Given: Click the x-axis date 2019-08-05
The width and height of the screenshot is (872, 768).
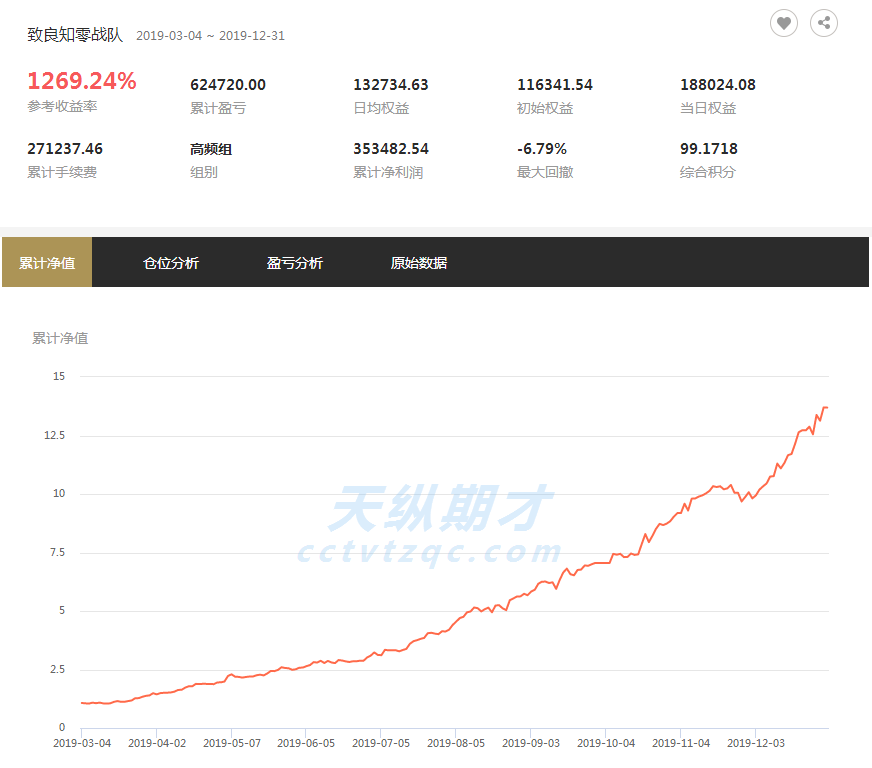Looking at the screenshot, I should tap(456, 743).
